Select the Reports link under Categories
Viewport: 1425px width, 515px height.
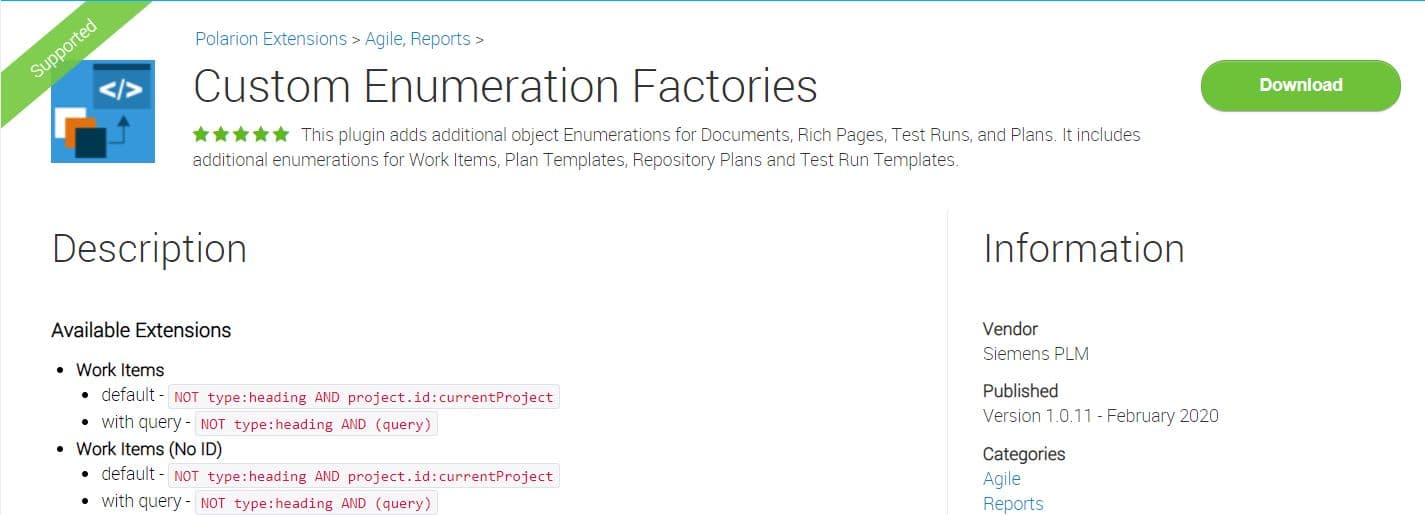tap(1013, 504)
